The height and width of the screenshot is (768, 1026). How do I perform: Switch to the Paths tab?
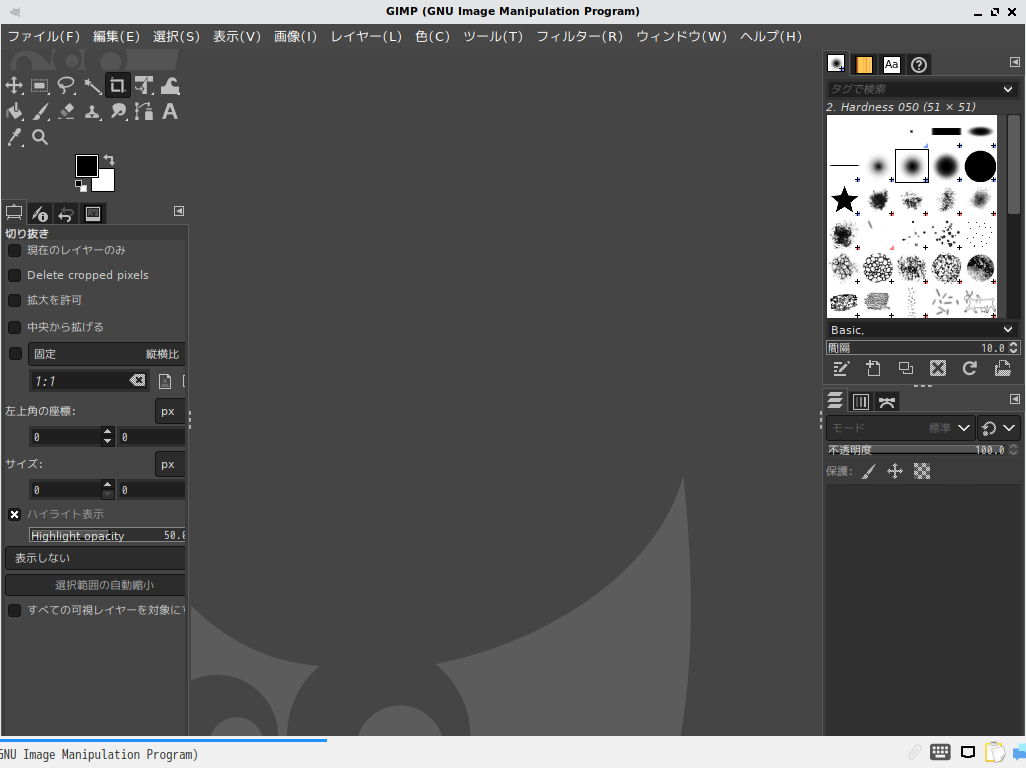(x=887, y=402)
